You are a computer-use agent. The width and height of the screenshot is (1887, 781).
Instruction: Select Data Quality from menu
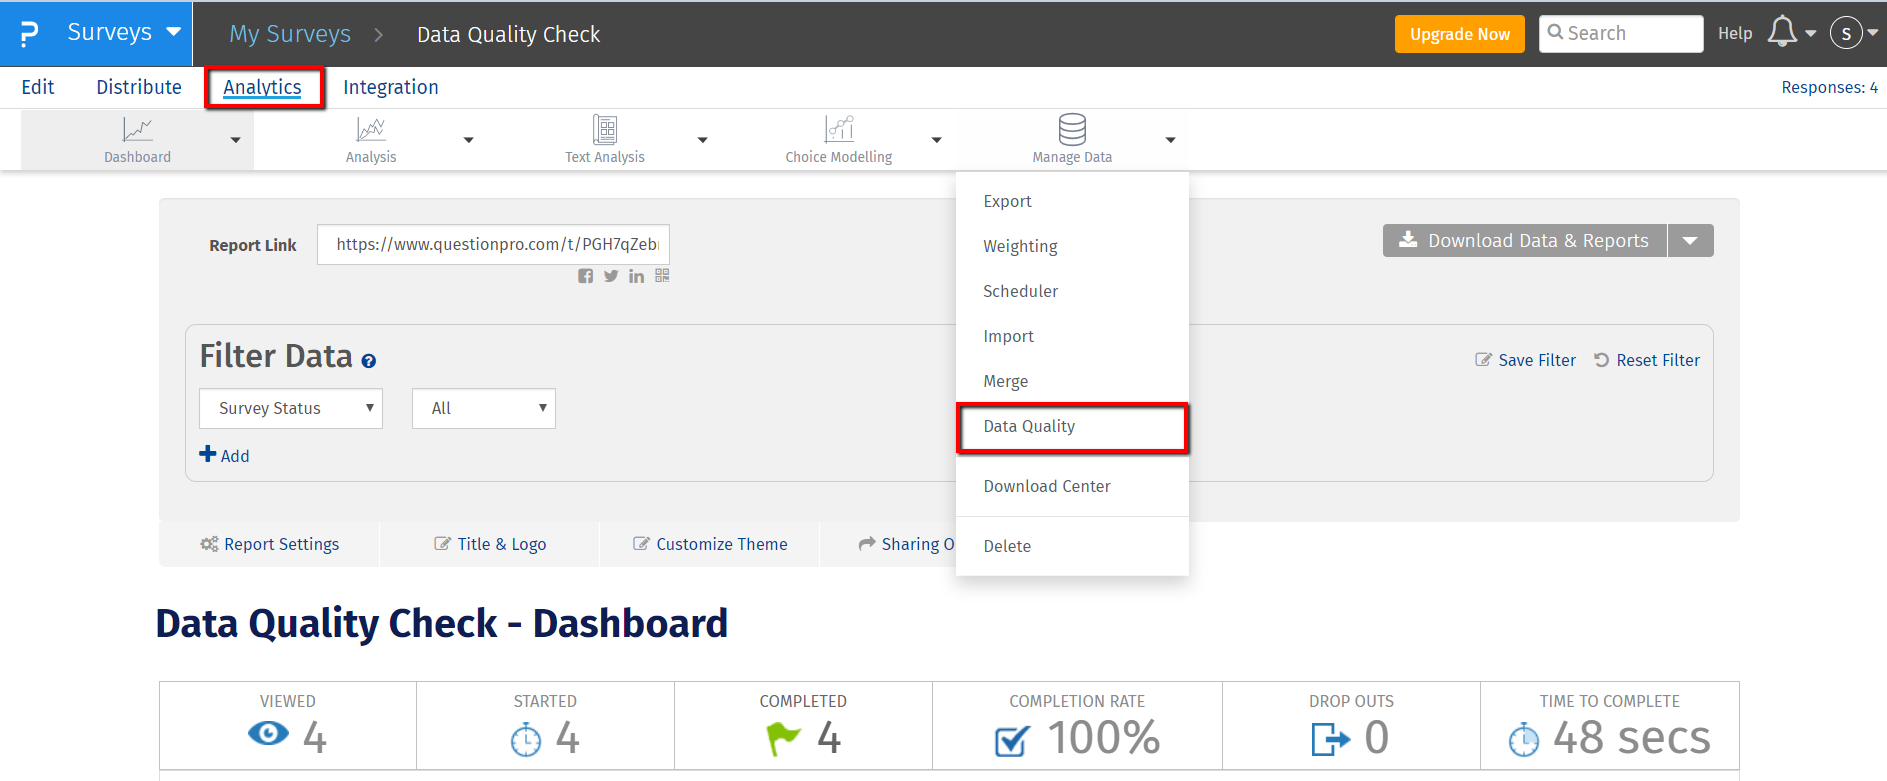pos(1029,426)
